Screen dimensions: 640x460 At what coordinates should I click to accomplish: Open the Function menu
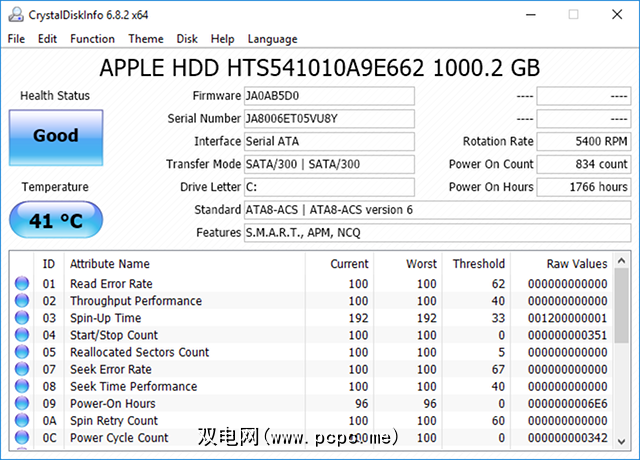(x=92, y=39)
